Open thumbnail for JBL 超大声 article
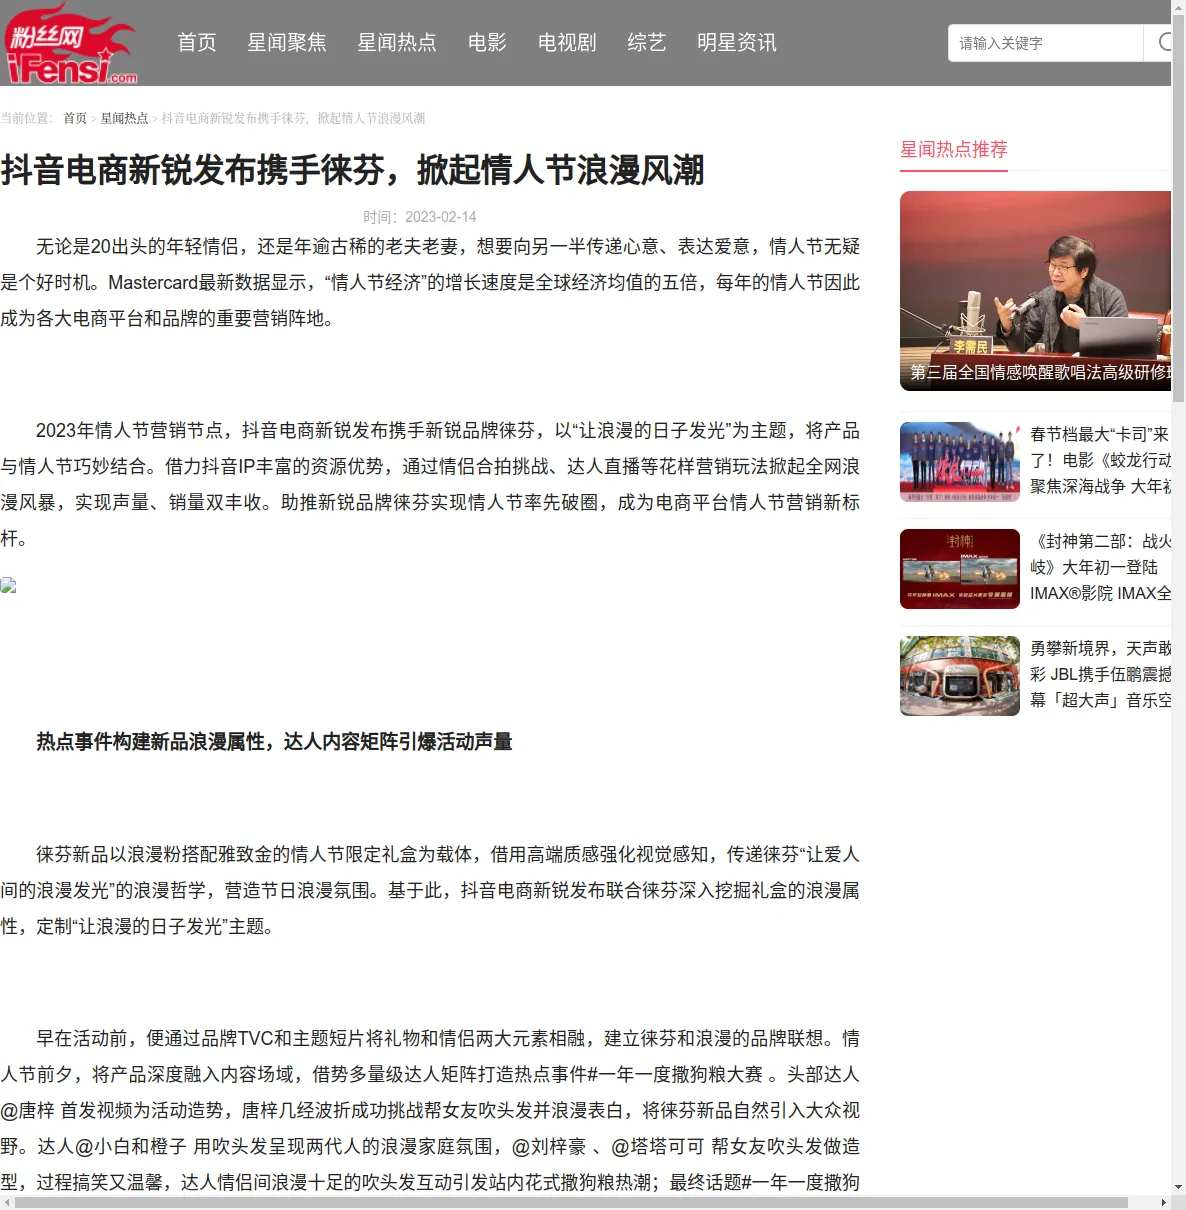1186x1210 pixels. 960,676
